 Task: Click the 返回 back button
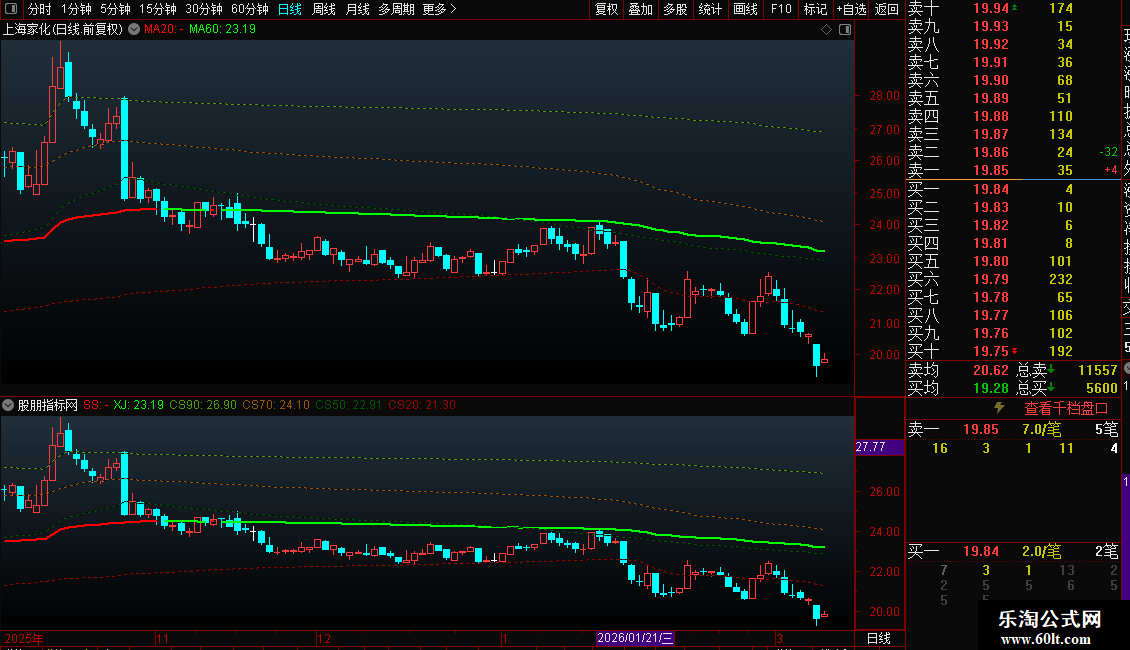(x=887, y=10)
